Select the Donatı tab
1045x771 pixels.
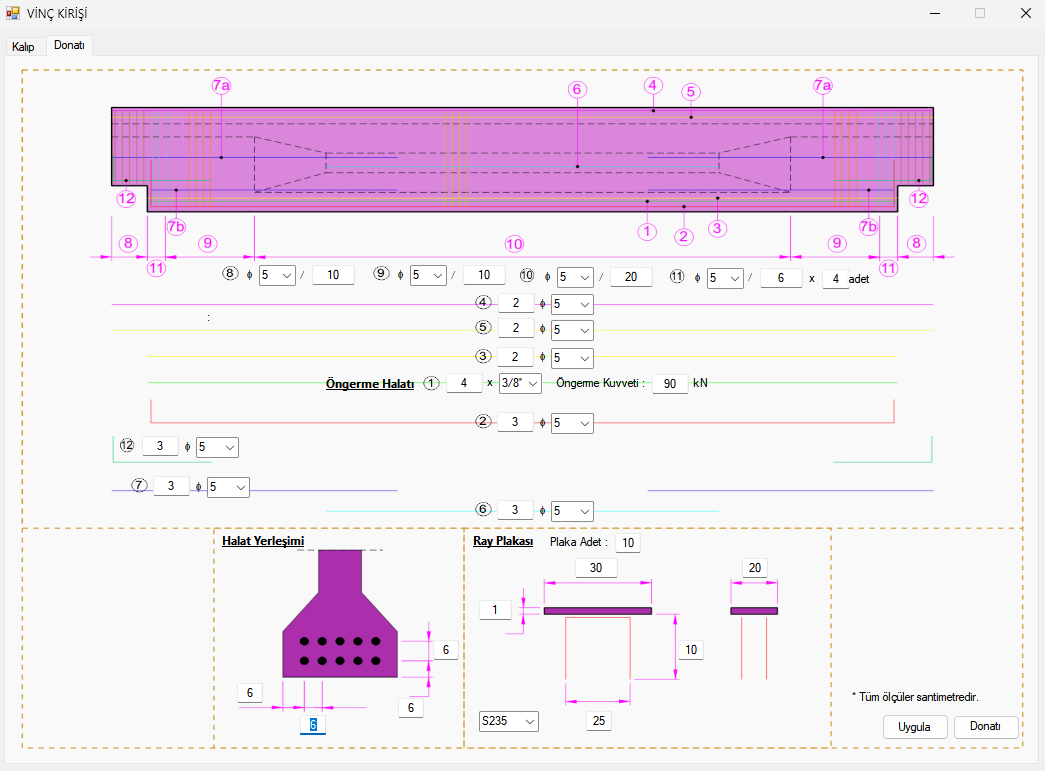(x=69, y=46)
